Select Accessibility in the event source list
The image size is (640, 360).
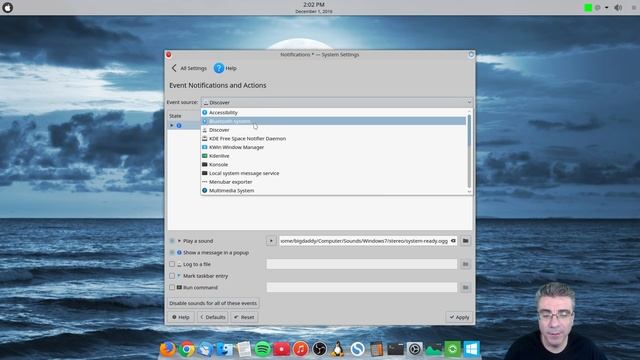click(x=333, y=112)
